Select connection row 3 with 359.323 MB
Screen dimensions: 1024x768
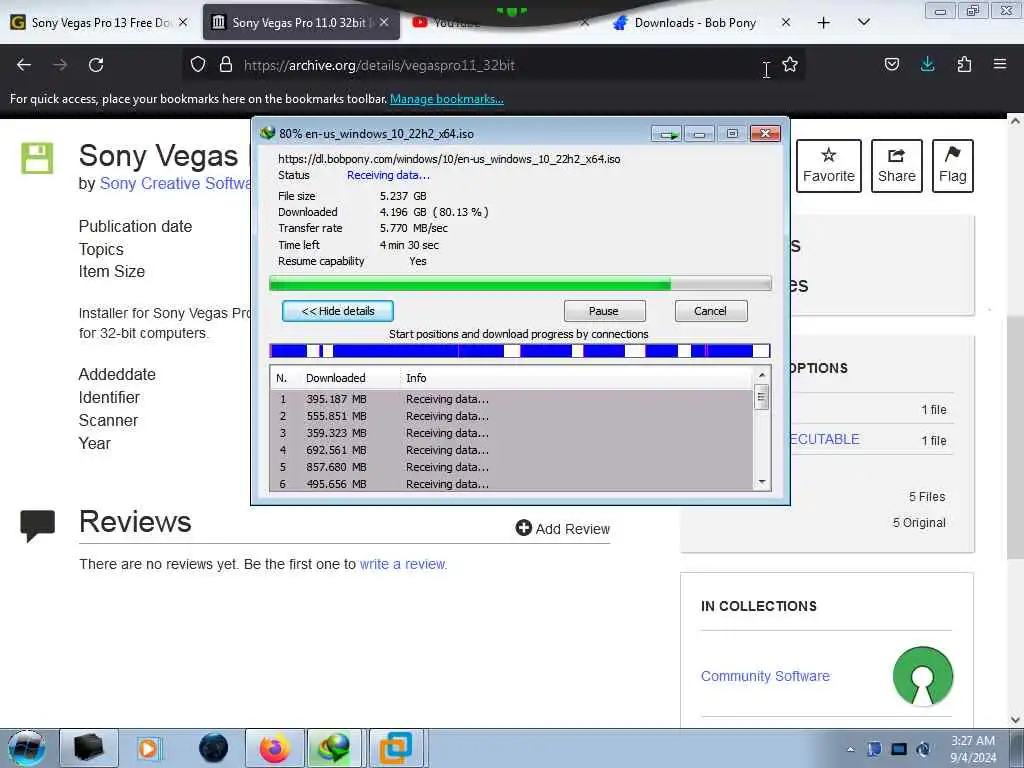[511, 433]
